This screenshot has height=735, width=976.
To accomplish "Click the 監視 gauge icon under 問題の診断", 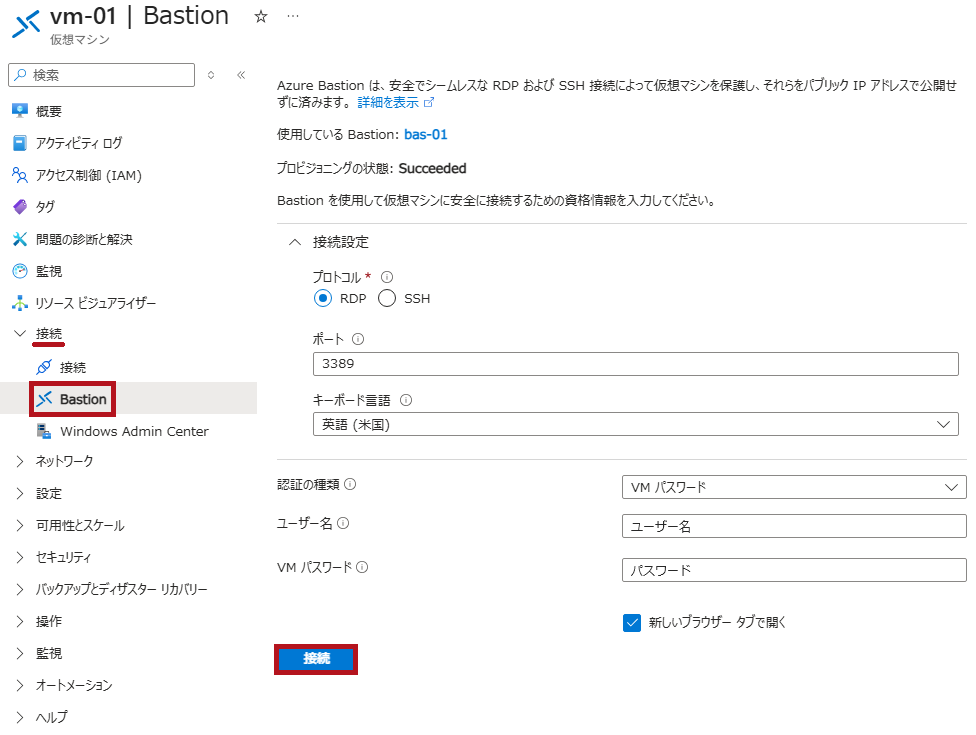I will click(20, 271).
